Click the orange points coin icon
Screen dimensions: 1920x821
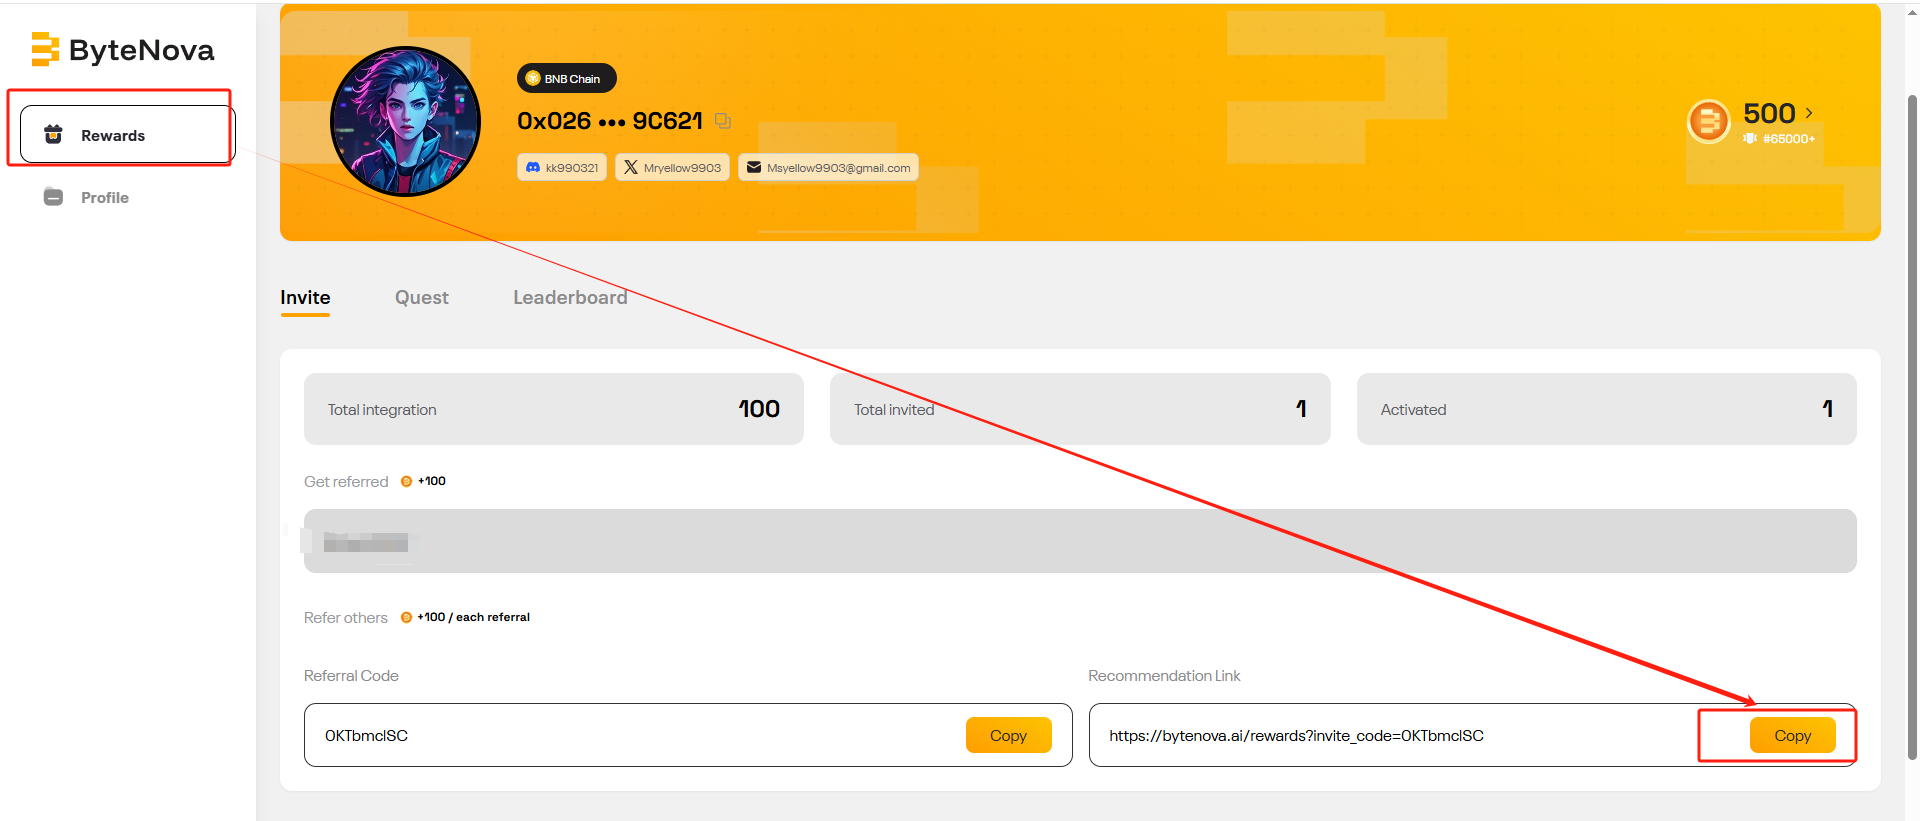[1709, 122]
